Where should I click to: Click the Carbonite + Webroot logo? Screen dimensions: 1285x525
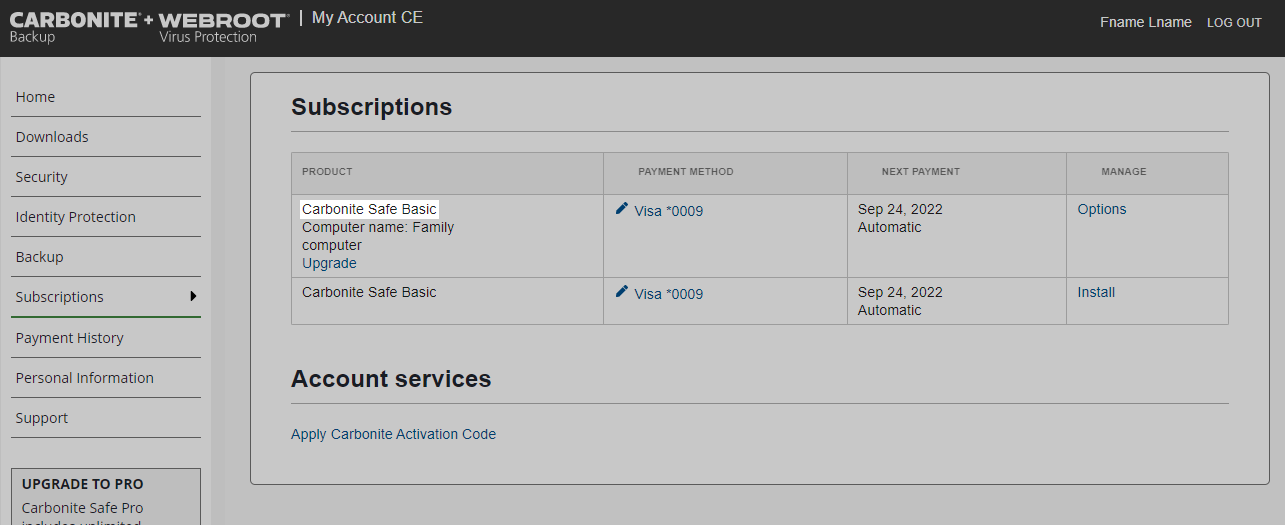click(x=149, y=28)
